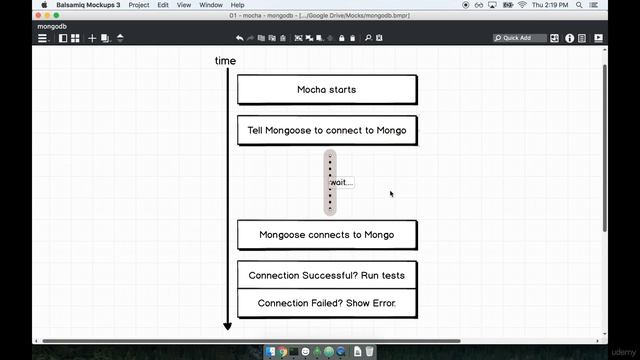Select the vertical time arrow line
The width and height of the screenshot is (640, 360).
pos(228,199)
